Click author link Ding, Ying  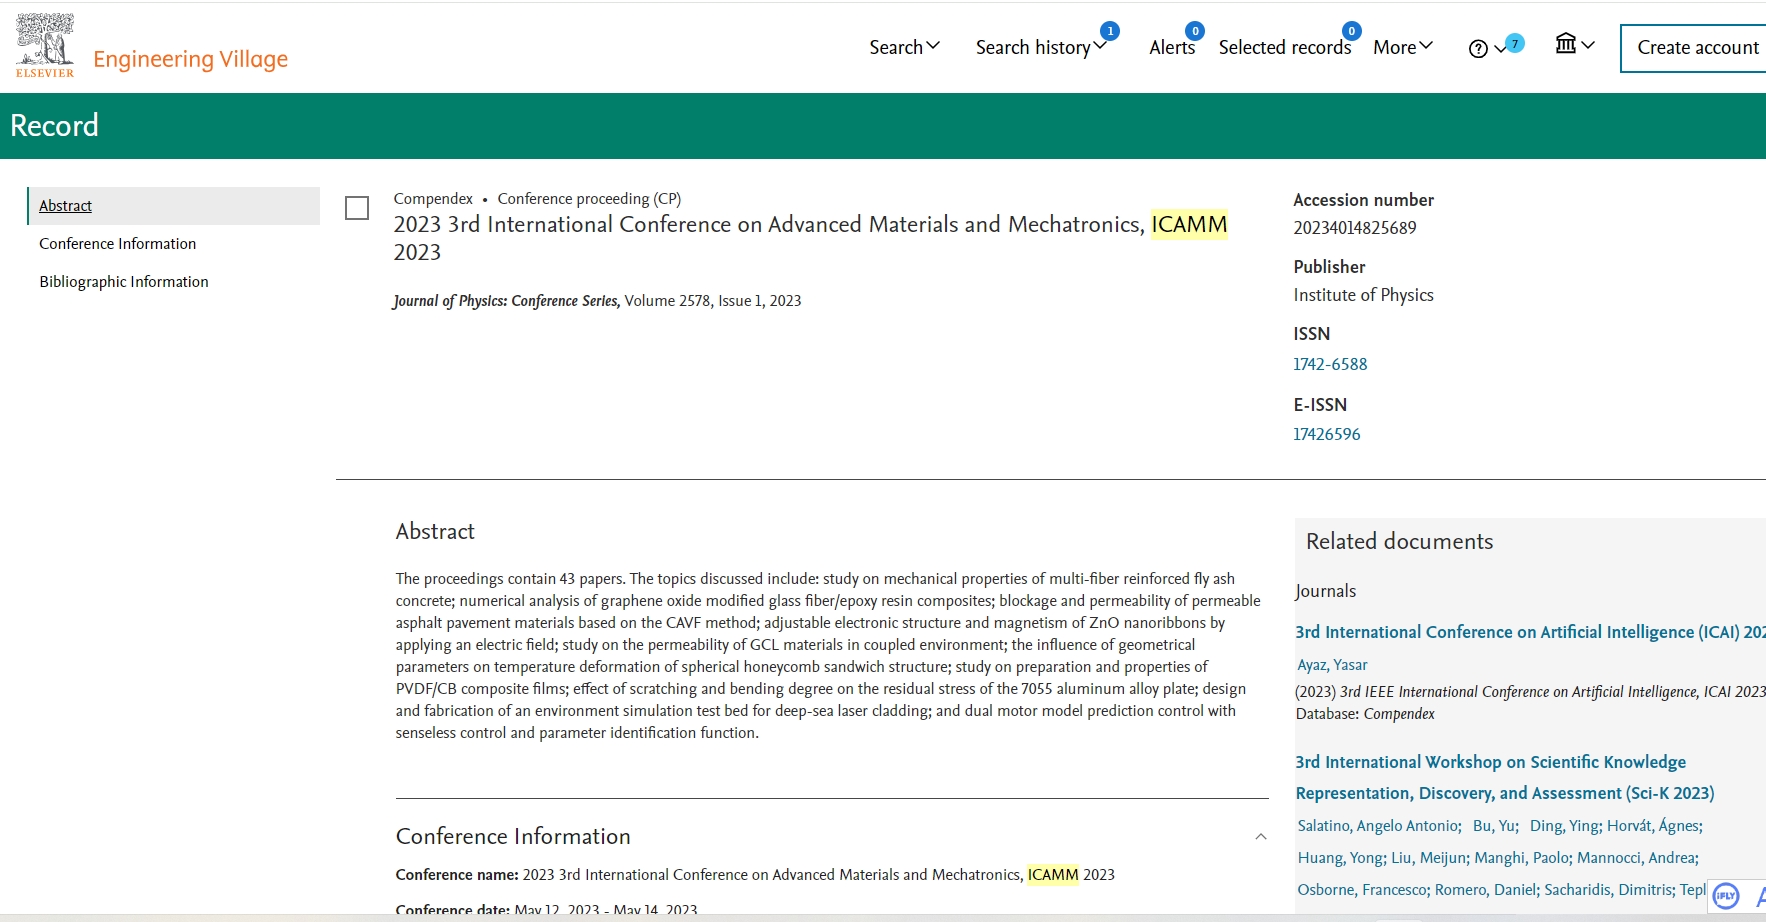click(1565, 826)
